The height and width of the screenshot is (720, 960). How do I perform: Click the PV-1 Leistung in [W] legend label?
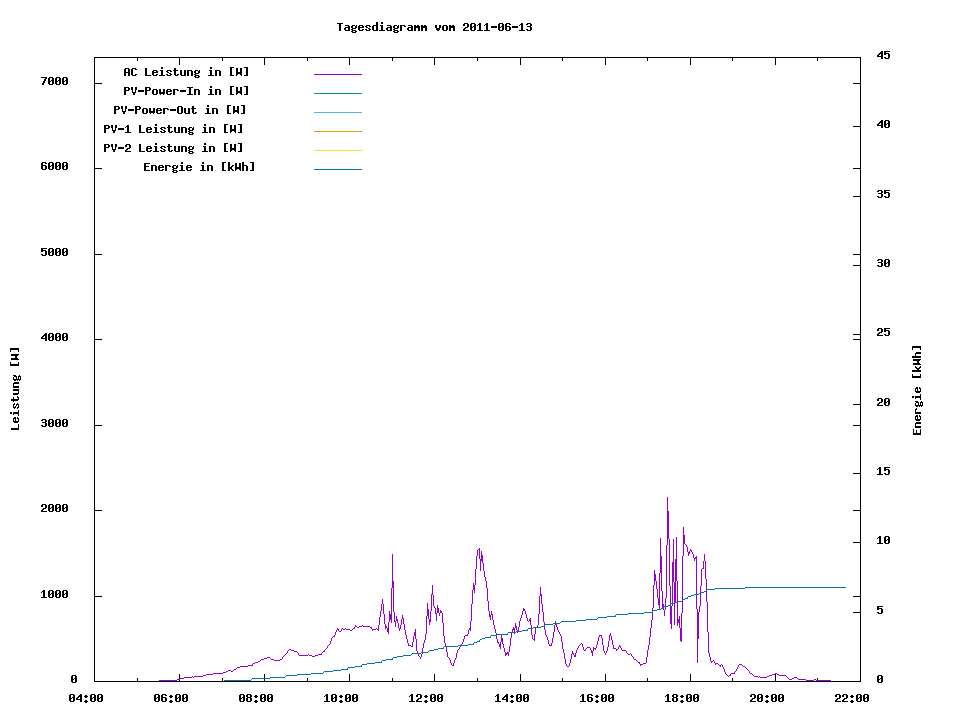(x=173, y=129)
